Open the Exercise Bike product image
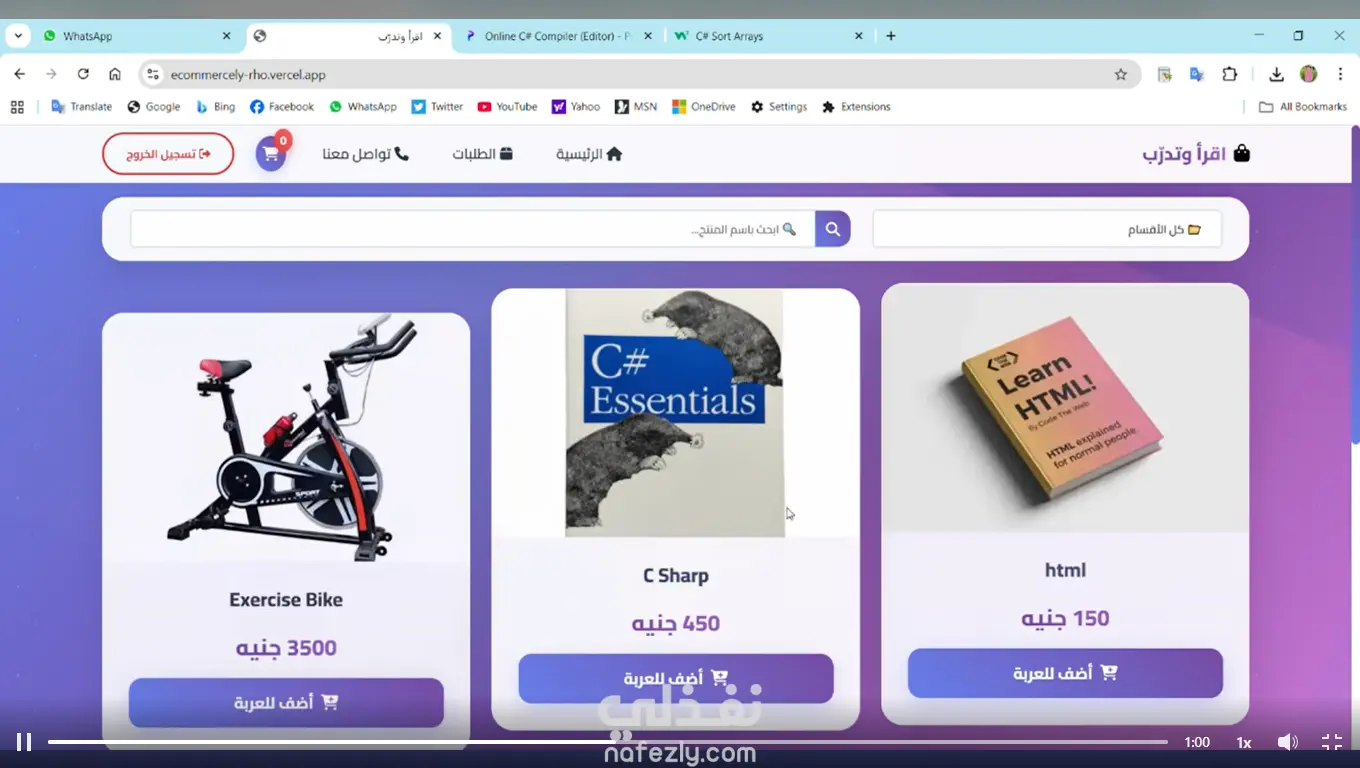This screenshot has height=768, width=1360. 286,438
